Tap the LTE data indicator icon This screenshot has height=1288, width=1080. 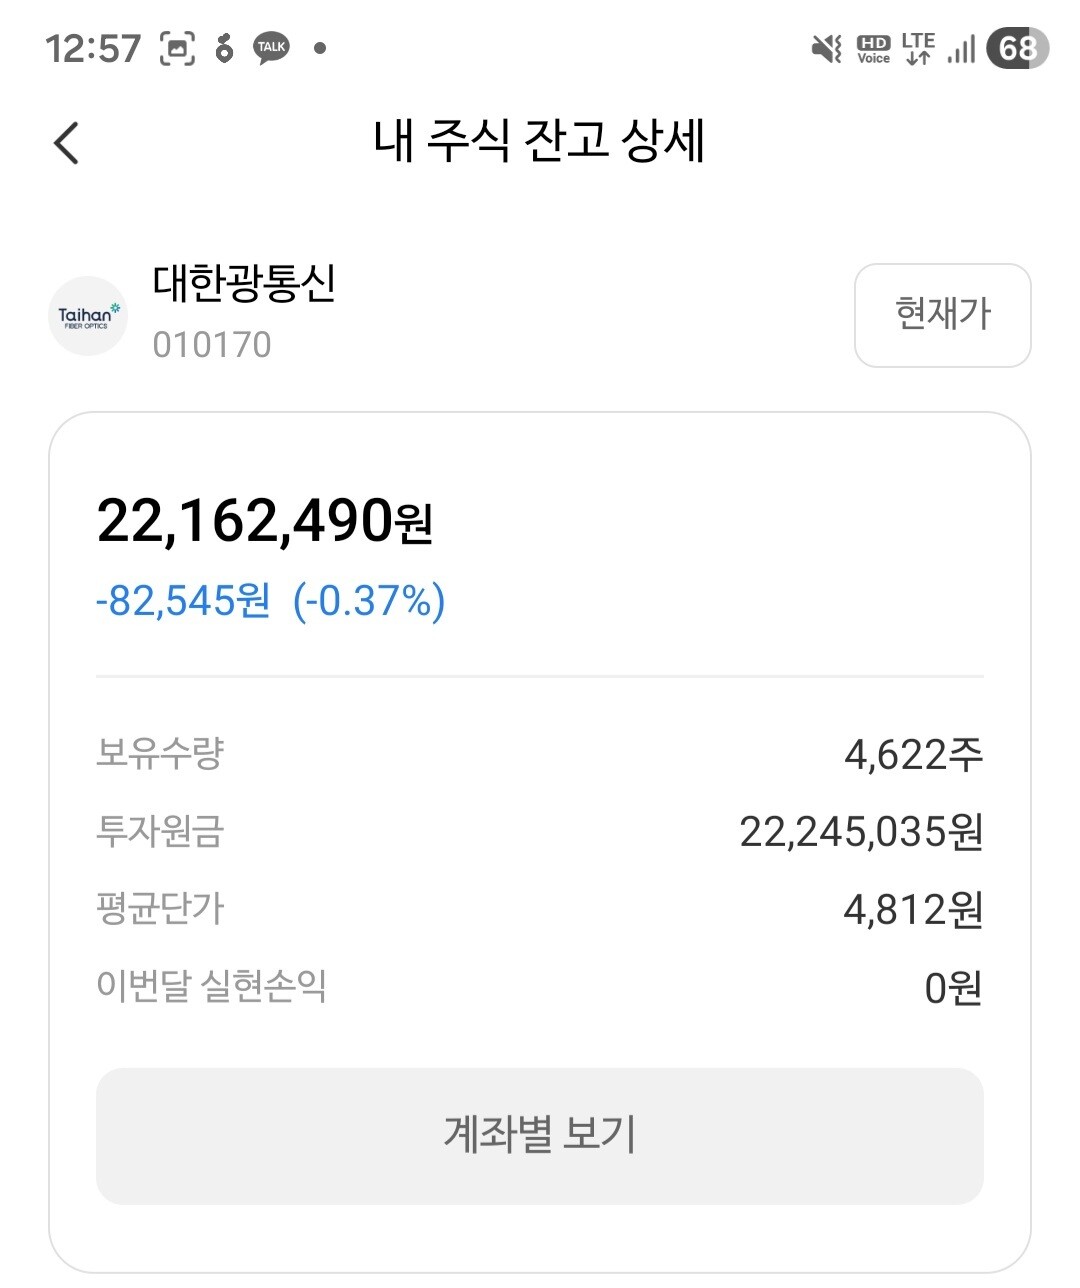coord(918,48)
